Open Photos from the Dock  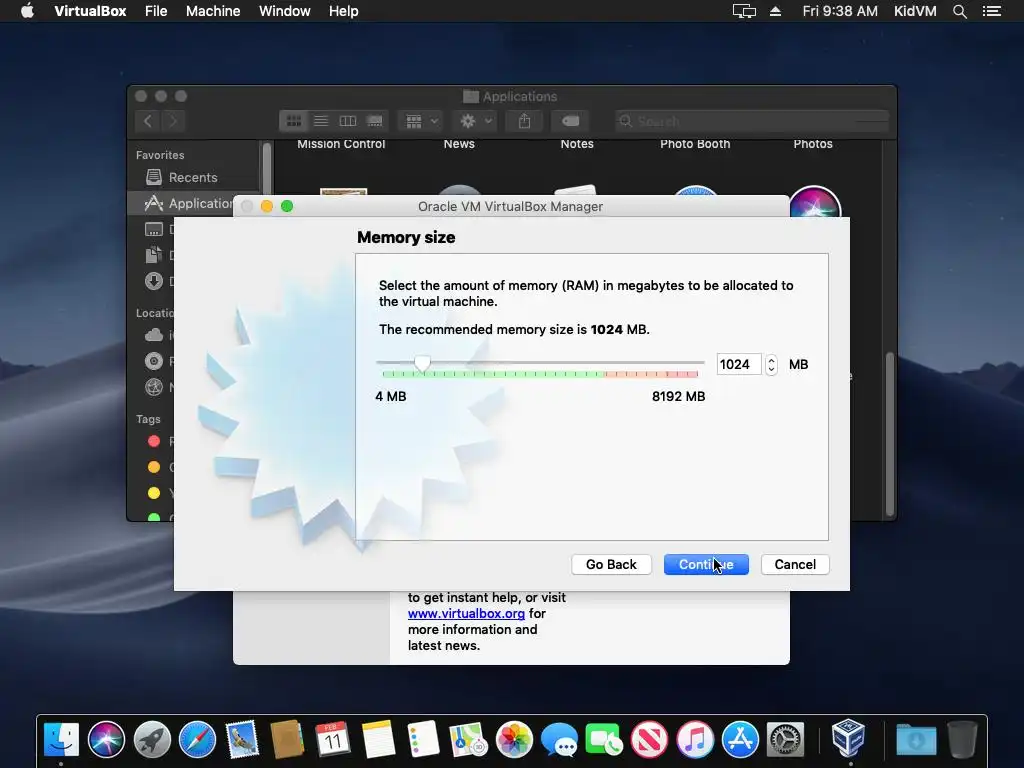coord(514,740)
